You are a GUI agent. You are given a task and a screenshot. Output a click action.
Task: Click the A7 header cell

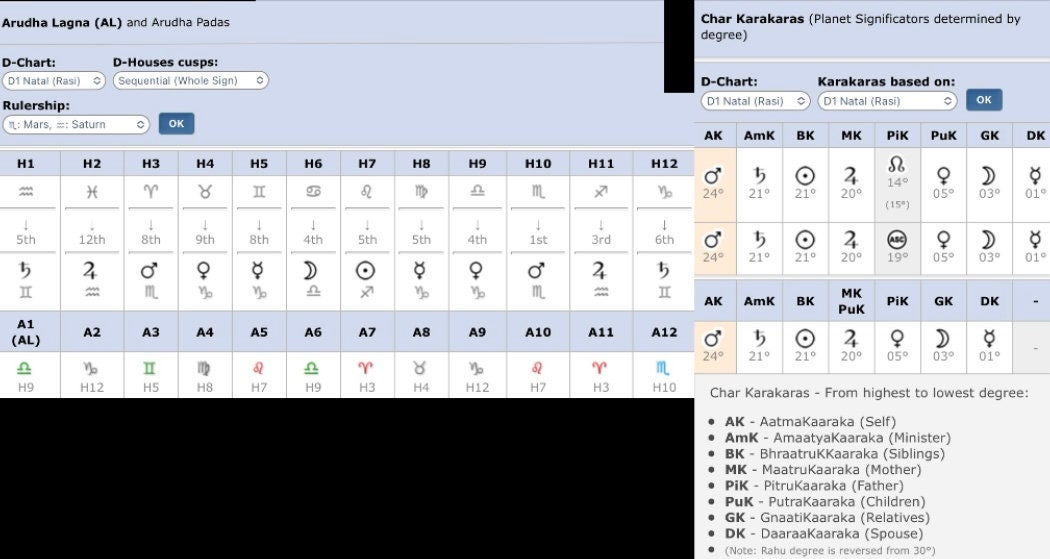click(367, 332)
